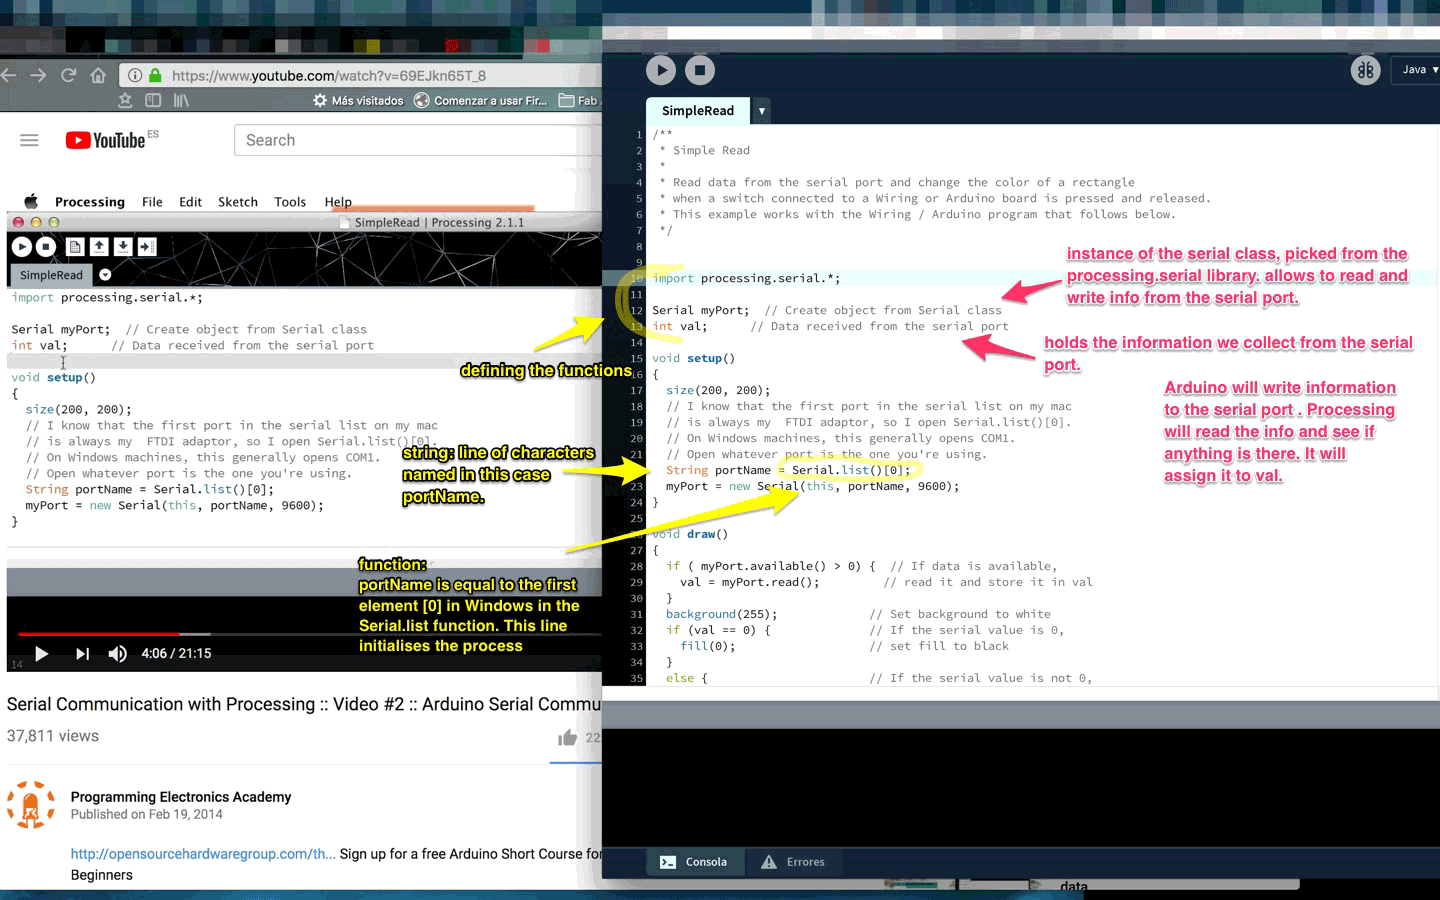Select the SimpleRead tab in the video
Viewport: 1440px width, 900px height.
pos(51,275)
